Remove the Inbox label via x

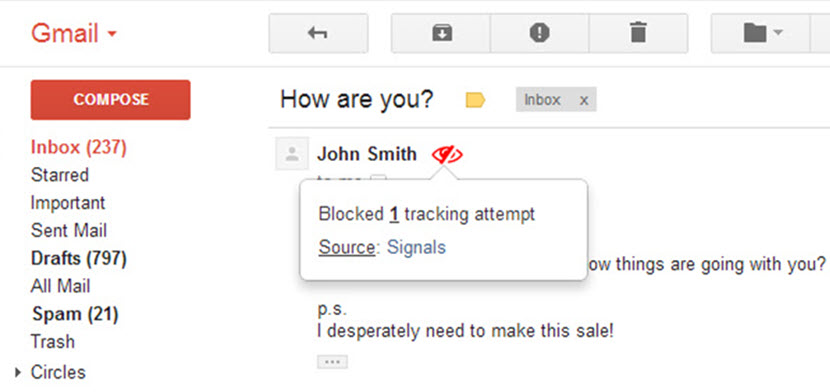(584, 100)
